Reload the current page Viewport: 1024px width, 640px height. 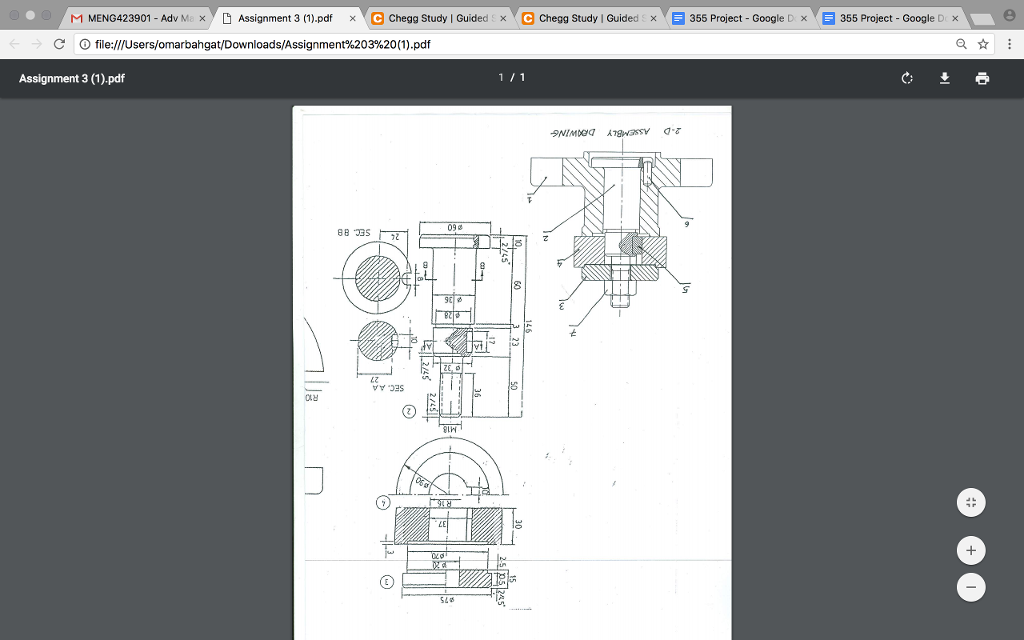[59, 44]
